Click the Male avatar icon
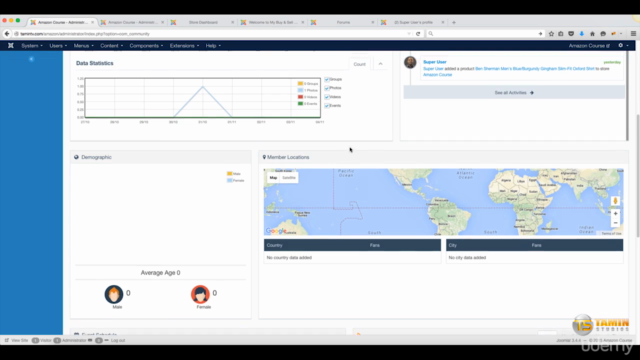Viewport: 640px width, 360px height. 113,294
